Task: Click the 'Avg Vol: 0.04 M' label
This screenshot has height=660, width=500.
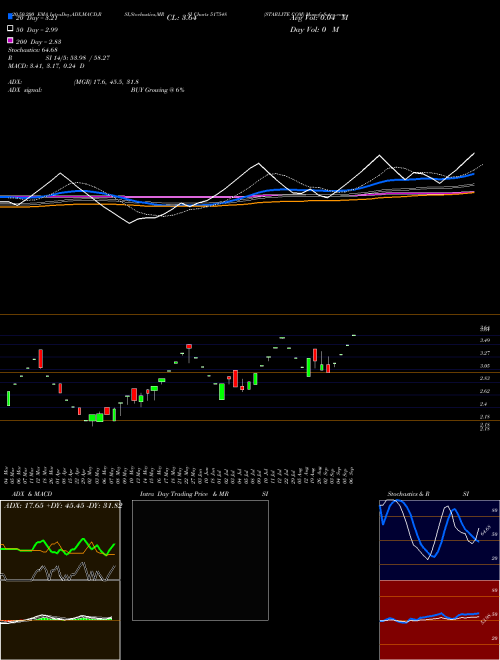Action: point(319,18)
